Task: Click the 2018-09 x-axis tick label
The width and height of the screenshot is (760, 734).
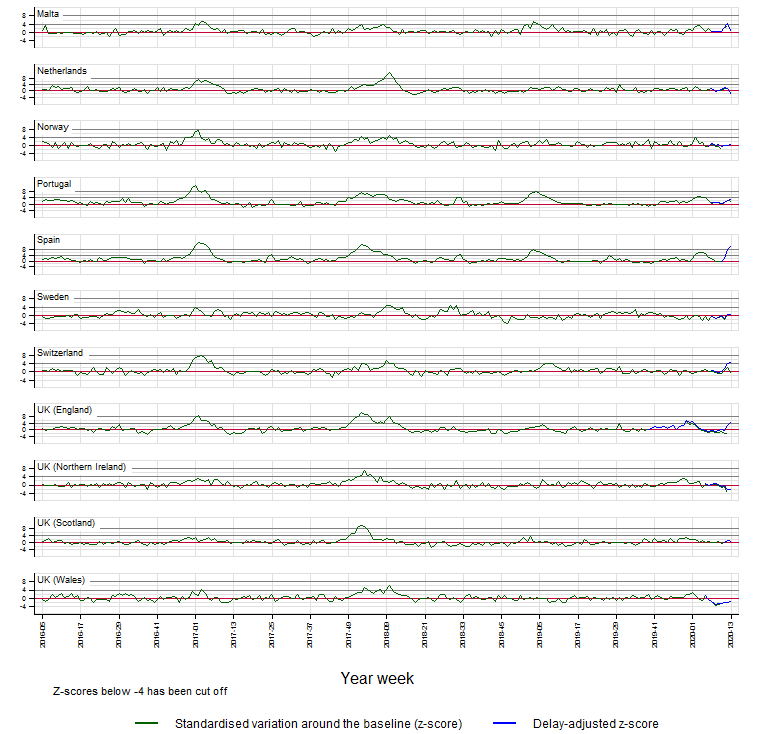Action: click(x=387, y=635)
